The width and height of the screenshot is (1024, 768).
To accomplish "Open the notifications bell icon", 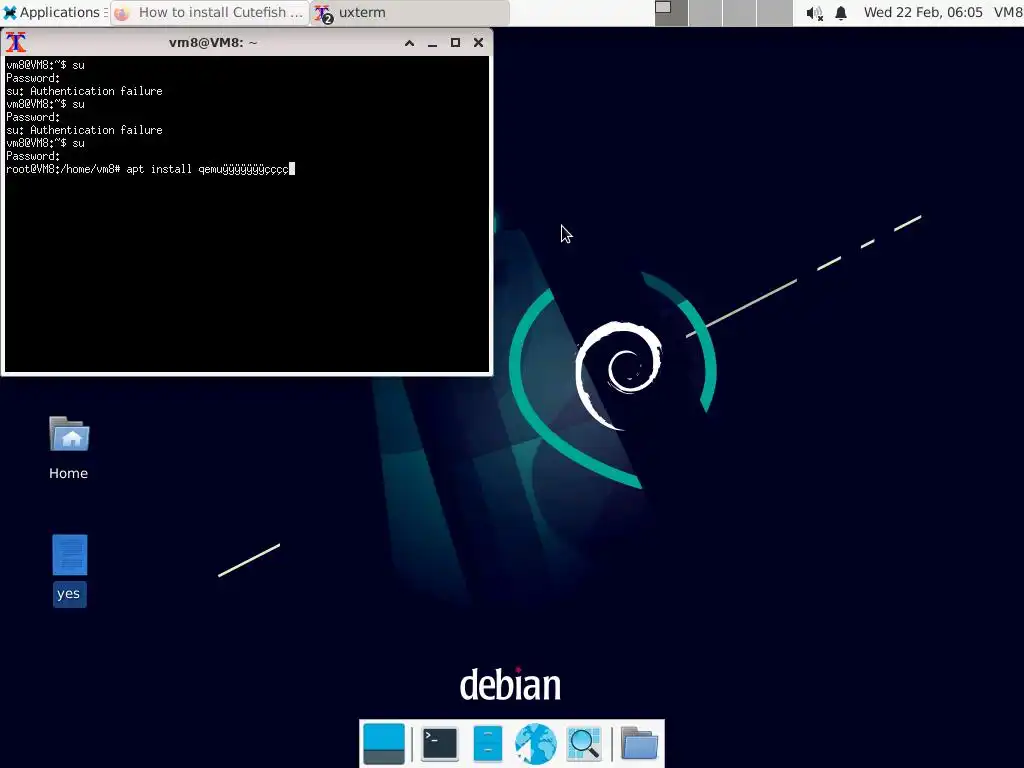I will coord(841,13).
